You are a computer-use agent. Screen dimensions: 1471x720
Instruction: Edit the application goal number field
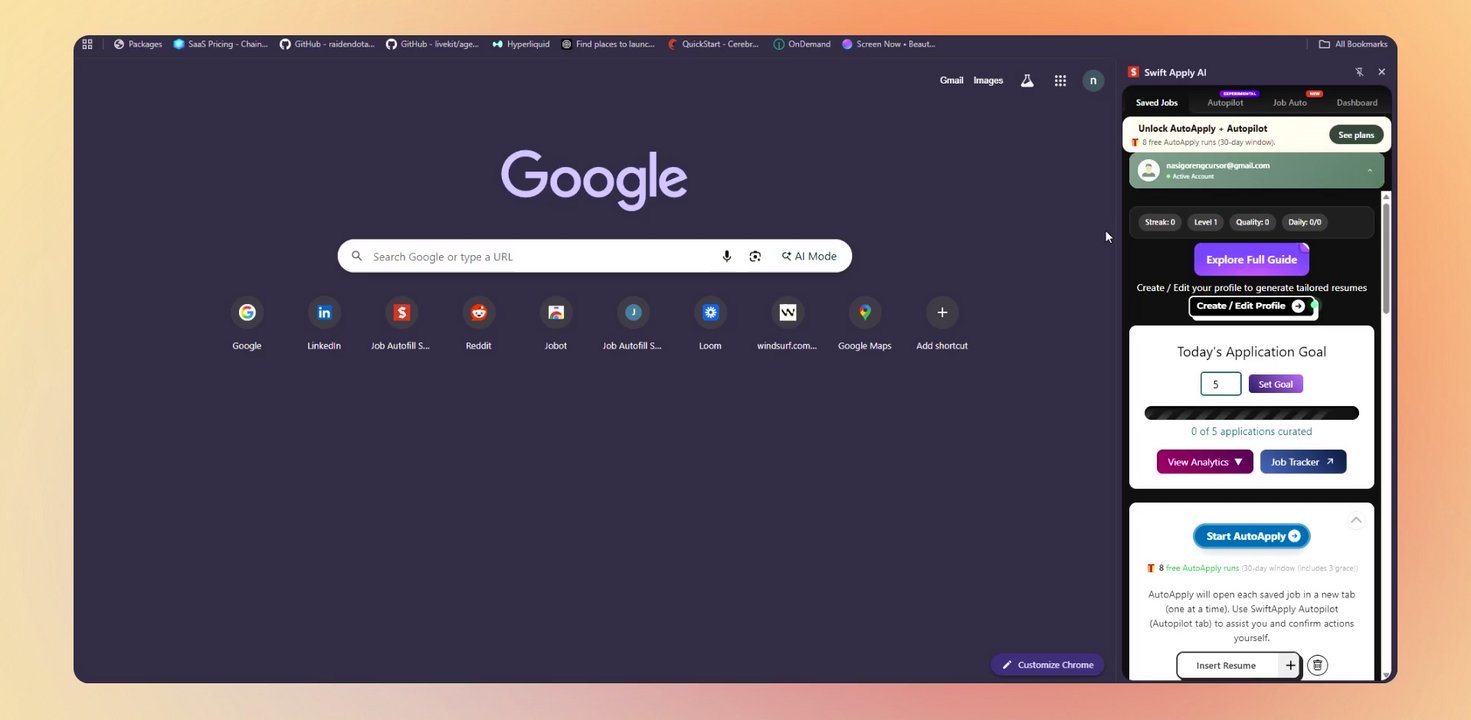[x=1220, y=384]
